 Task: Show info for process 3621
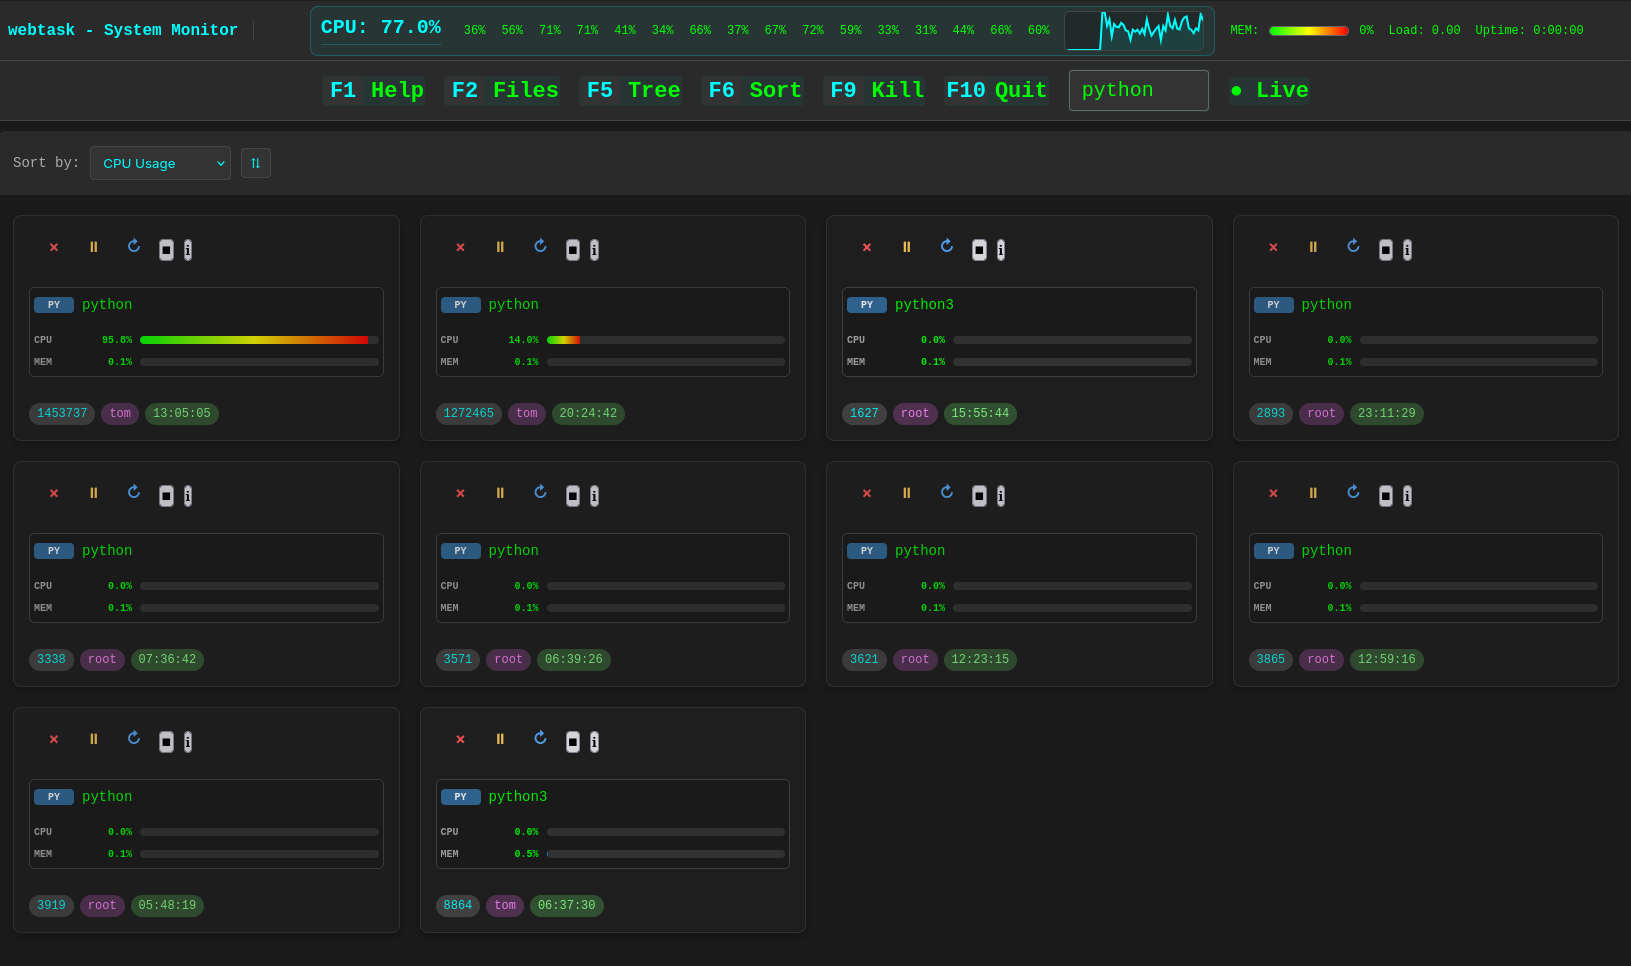click(1001, 496)
